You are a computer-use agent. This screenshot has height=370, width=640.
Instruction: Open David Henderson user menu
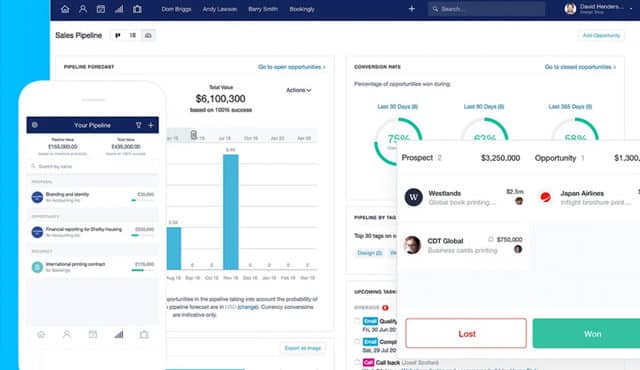click(598, 9)
